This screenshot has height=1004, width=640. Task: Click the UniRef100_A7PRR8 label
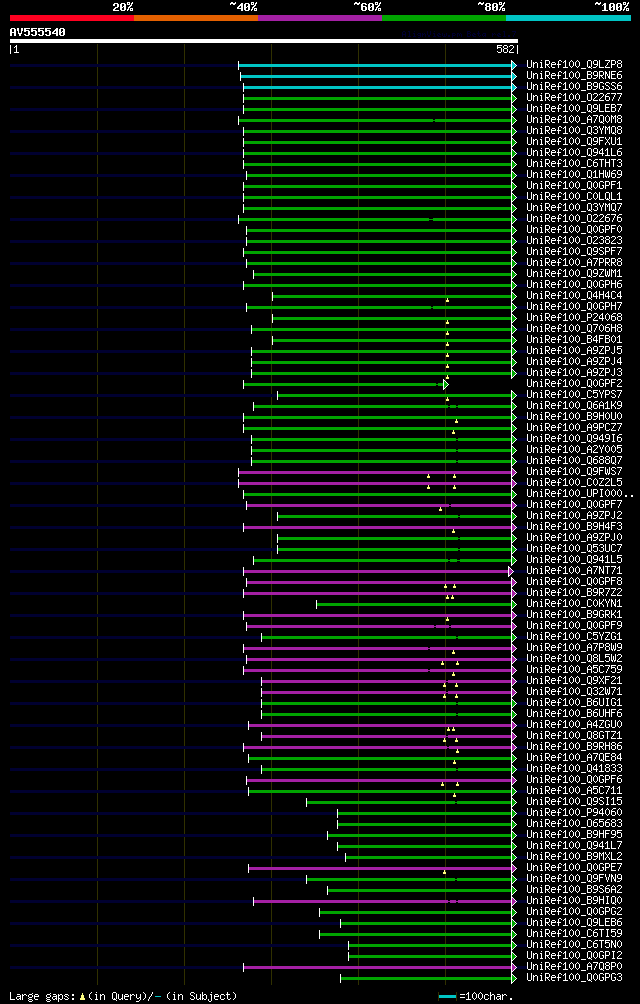(574, 263)
